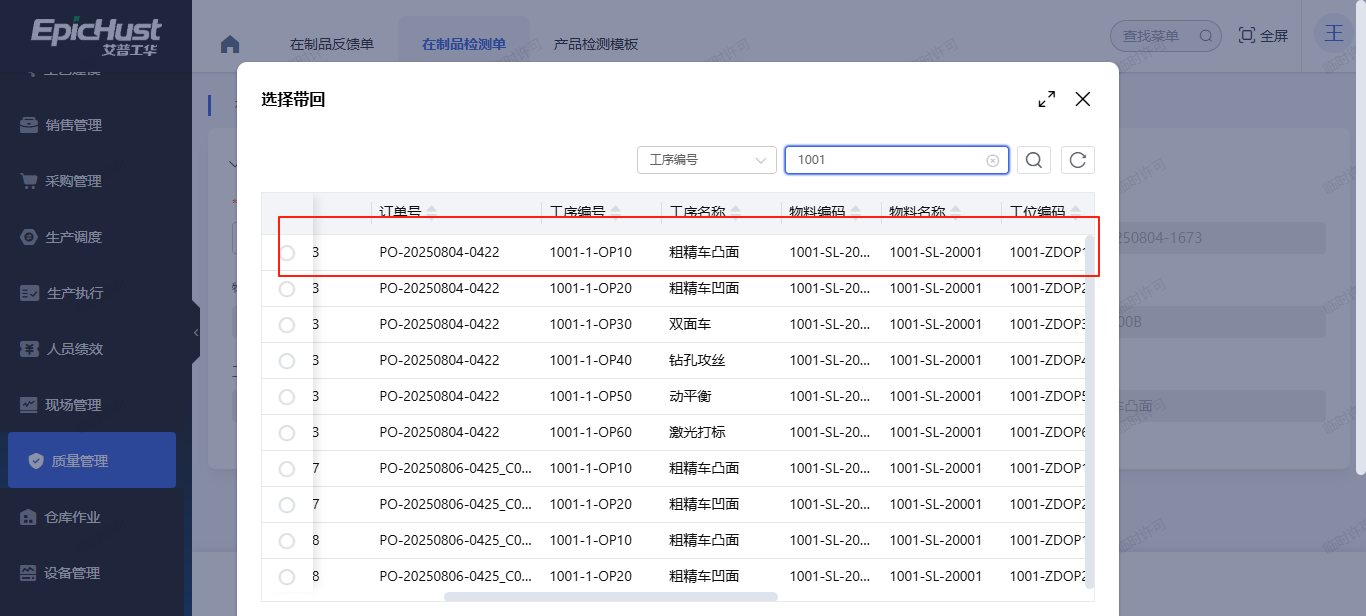Click the home icon in the top navigation
Image resolution: width=1366 pixels, height=616 pixels.
pyautogui.click(x=229, y=43)
